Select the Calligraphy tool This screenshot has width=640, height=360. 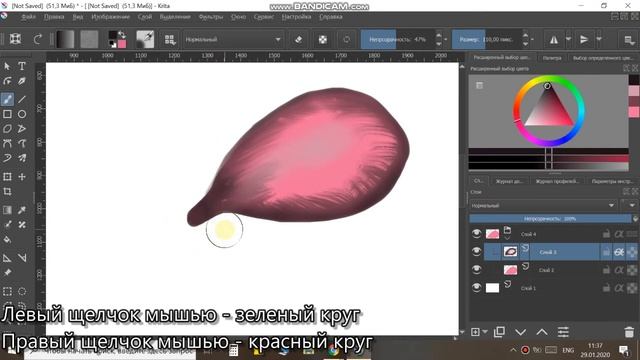(x=22, y=81)
